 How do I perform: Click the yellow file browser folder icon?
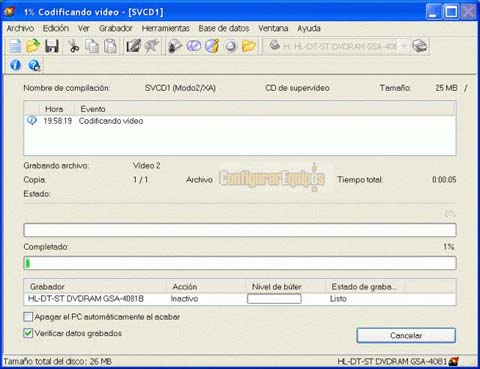click(249, 46)
